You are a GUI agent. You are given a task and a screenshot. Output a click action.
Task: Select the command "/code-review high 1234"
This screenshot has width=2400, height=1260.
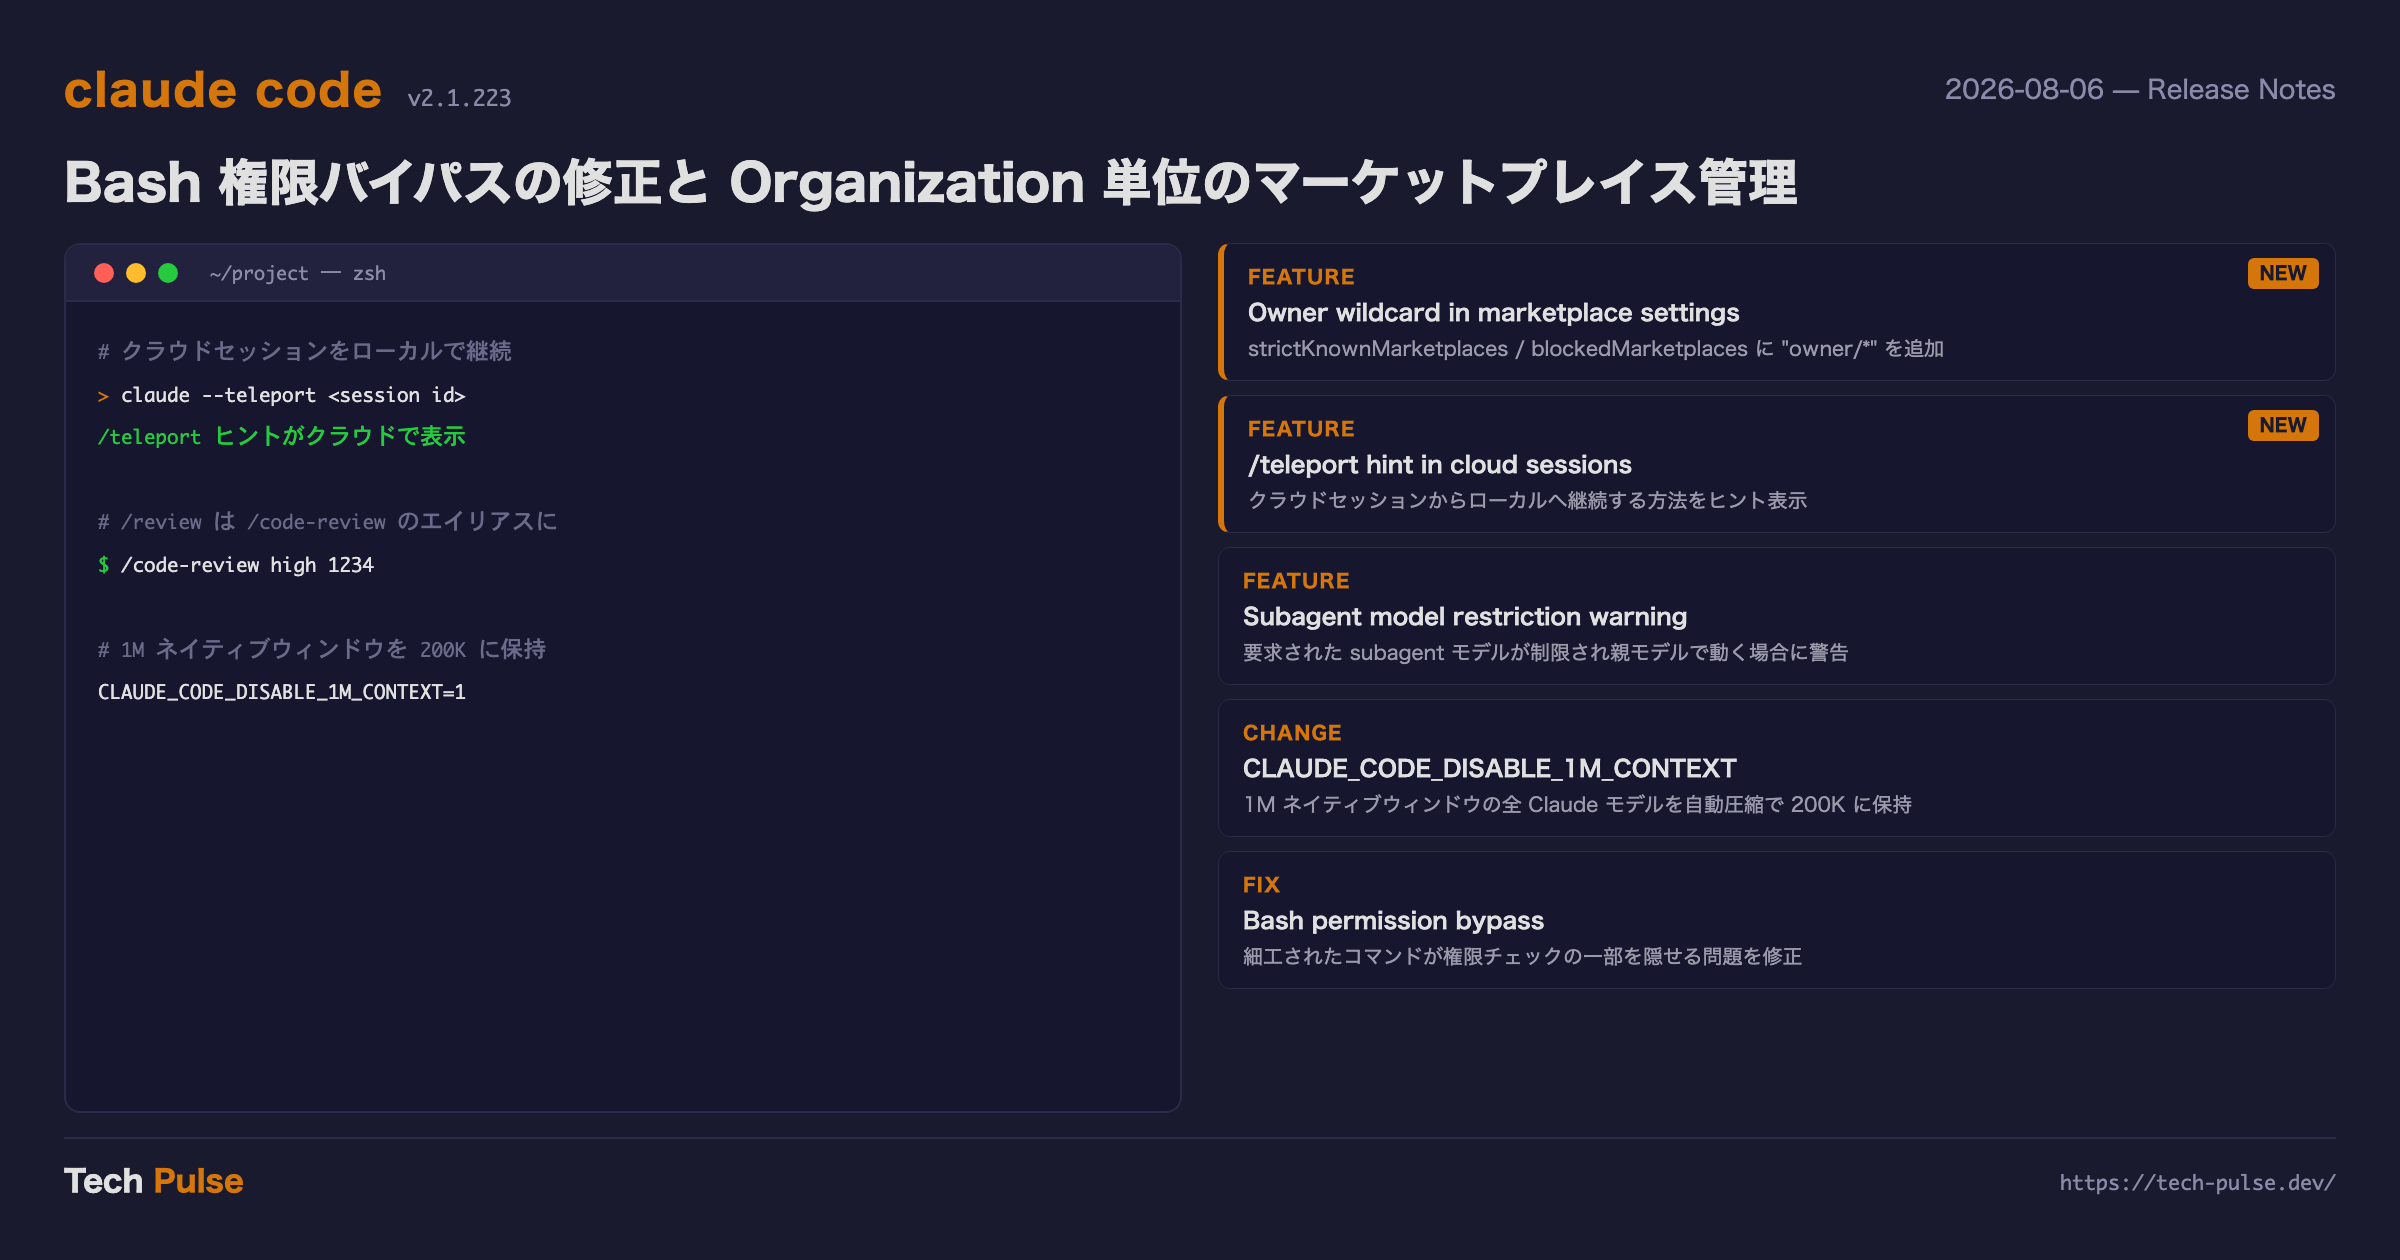tap(247, 565)
